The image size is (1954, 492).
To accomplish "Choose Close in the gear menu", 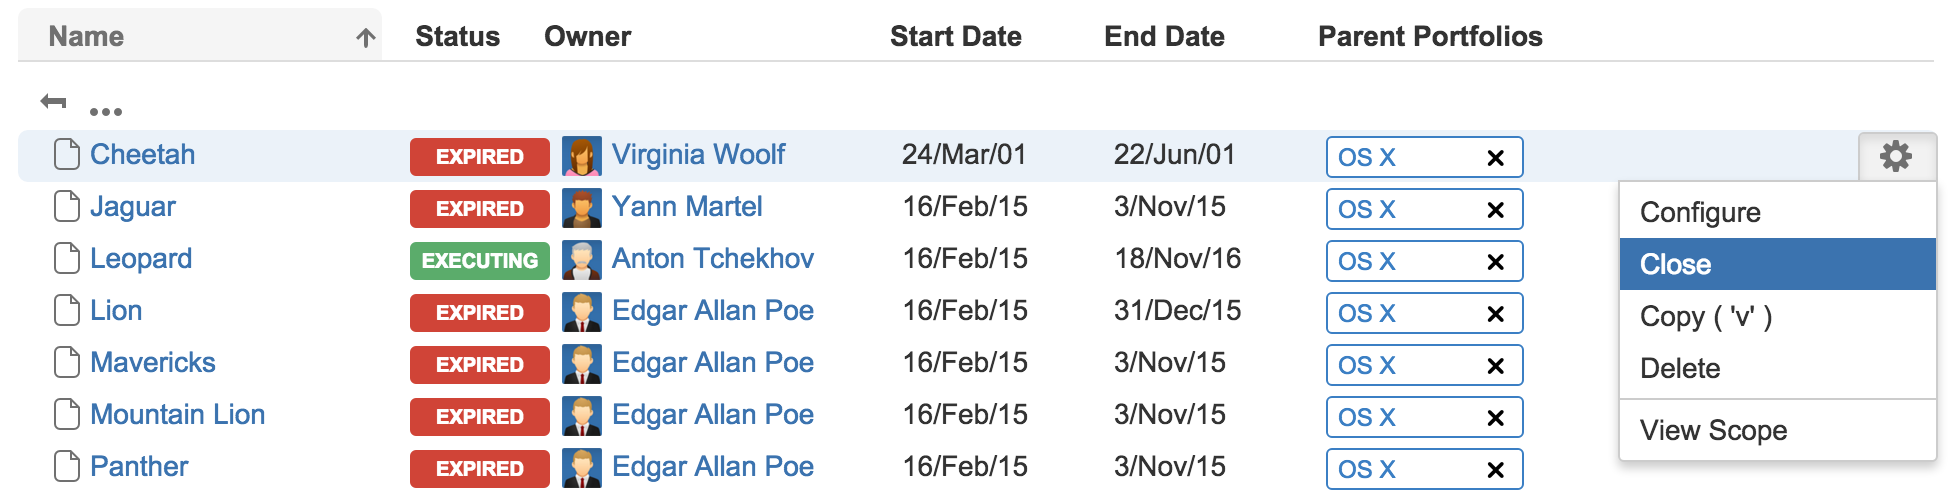I will click(x=1676, y=264).
